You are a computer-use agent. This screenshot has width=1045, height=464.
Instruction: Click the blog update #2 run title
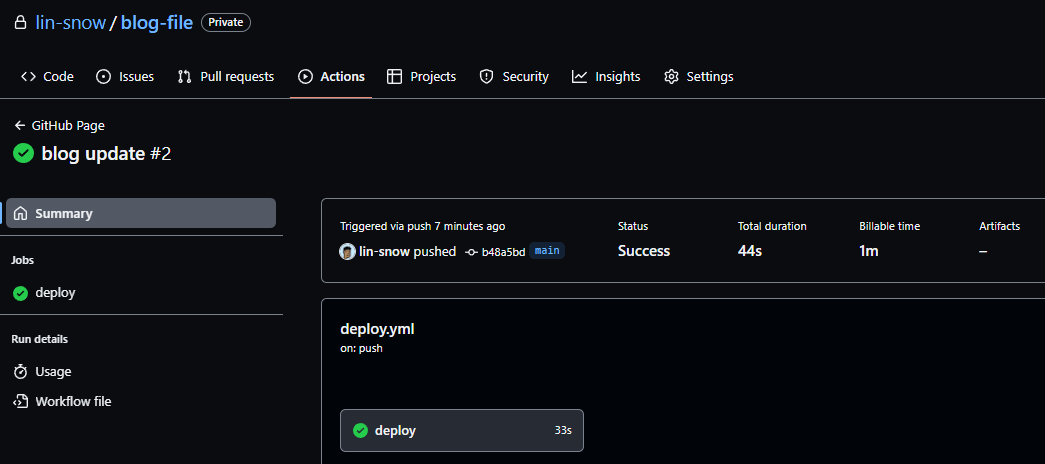point(106,154)
